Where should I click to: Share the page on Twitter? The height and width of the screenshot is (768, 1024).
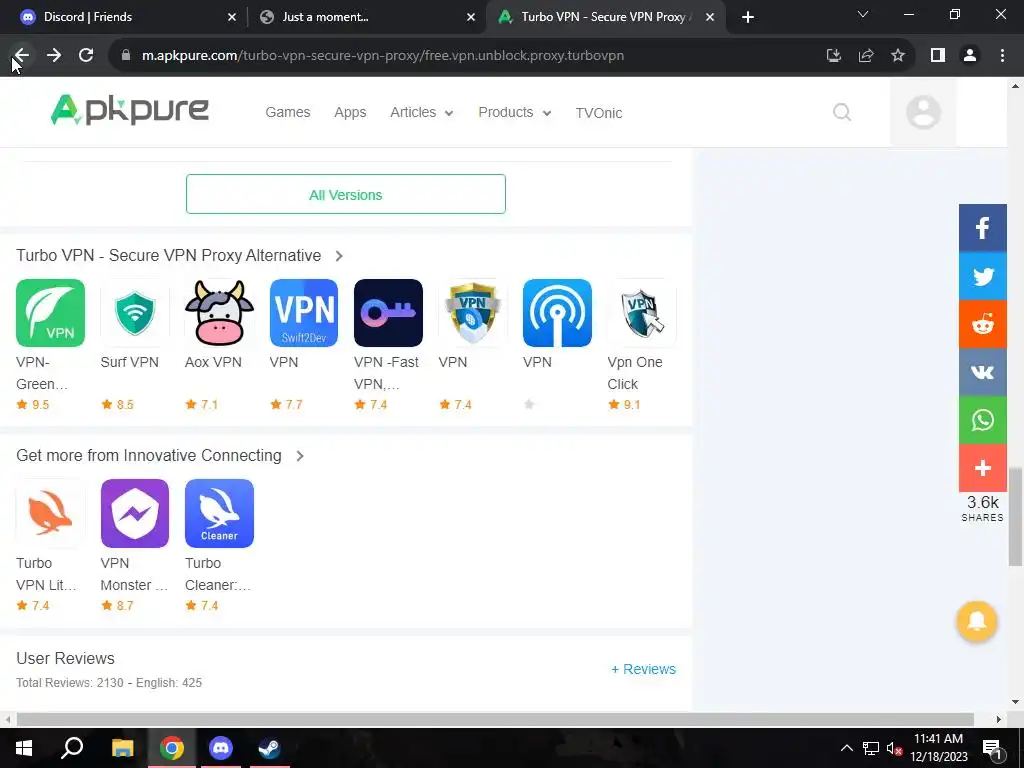982,276
